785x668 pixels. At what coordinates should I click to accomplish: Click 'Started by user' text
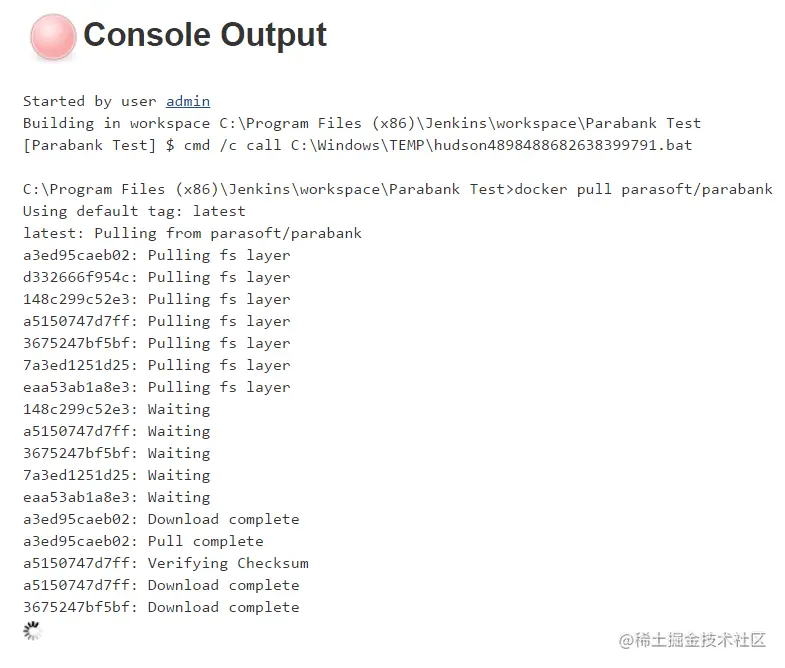(90, 101)
